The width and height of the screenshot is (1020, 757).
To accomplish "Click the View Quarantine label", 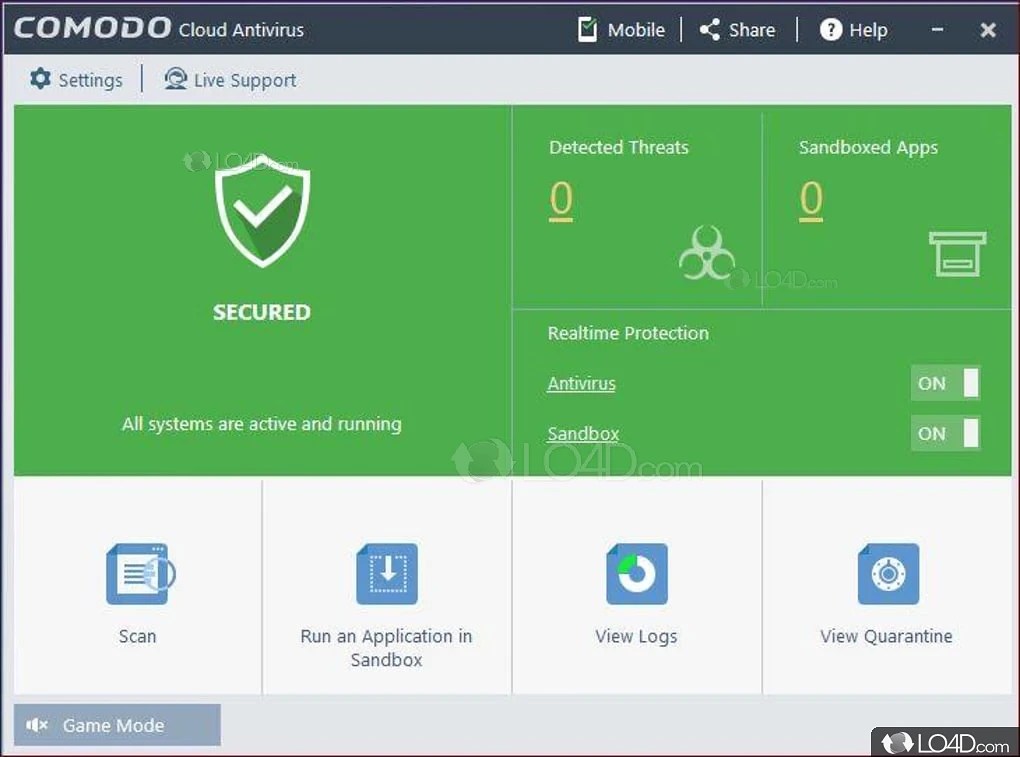I will coord(886,636).
